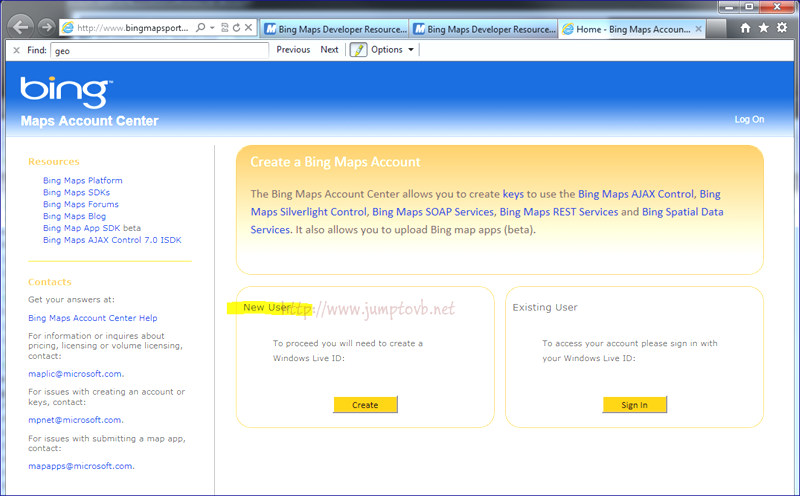
Task: Click the Log On link
Action: click(749, 119)
